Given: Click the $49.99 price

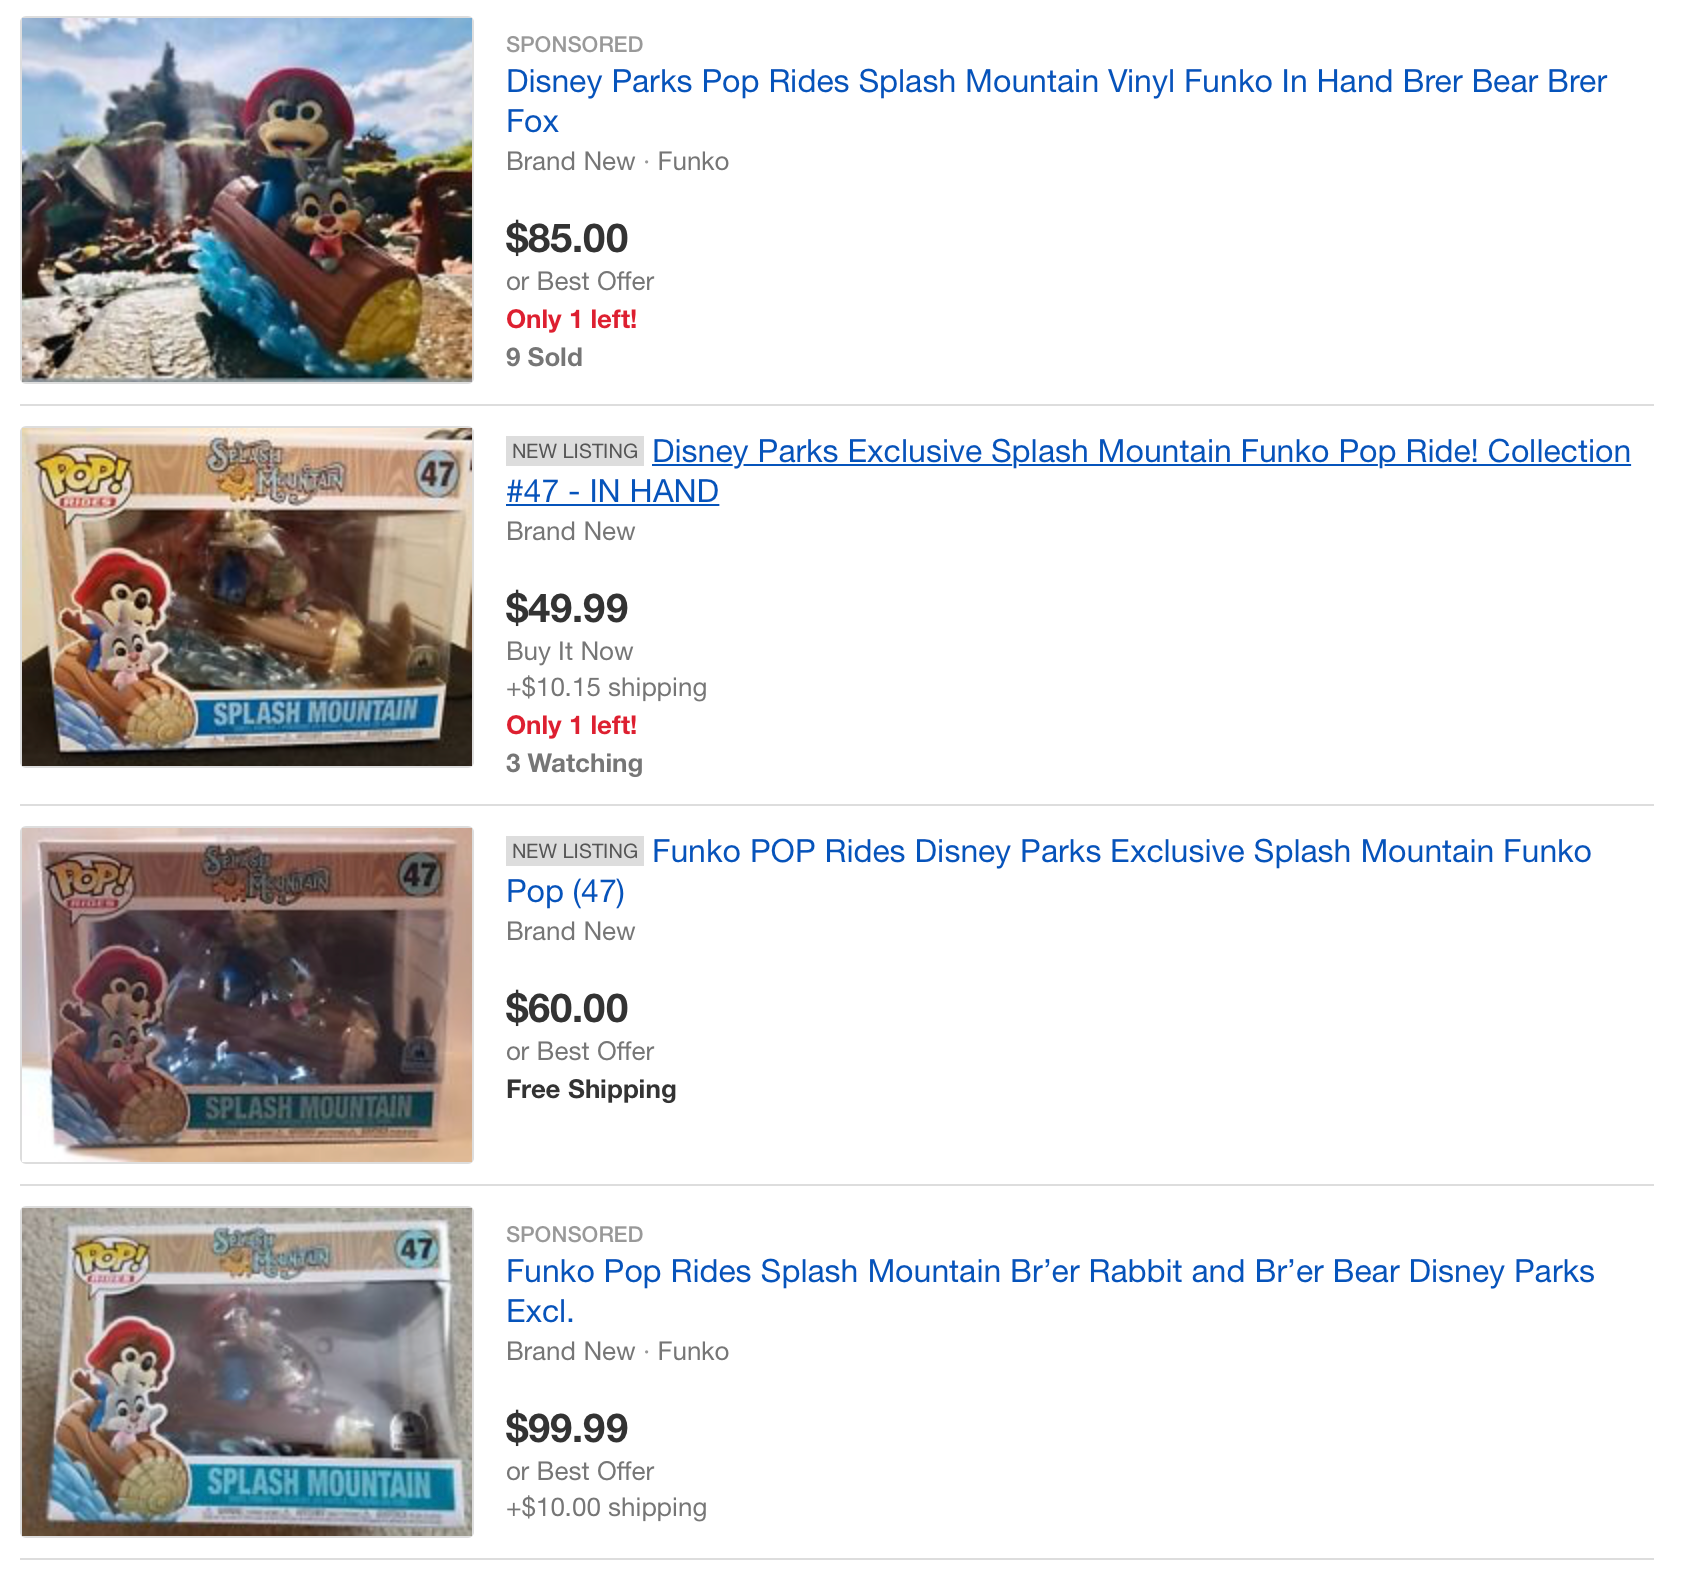Looking at the screenshot, I should pos(566,609).
